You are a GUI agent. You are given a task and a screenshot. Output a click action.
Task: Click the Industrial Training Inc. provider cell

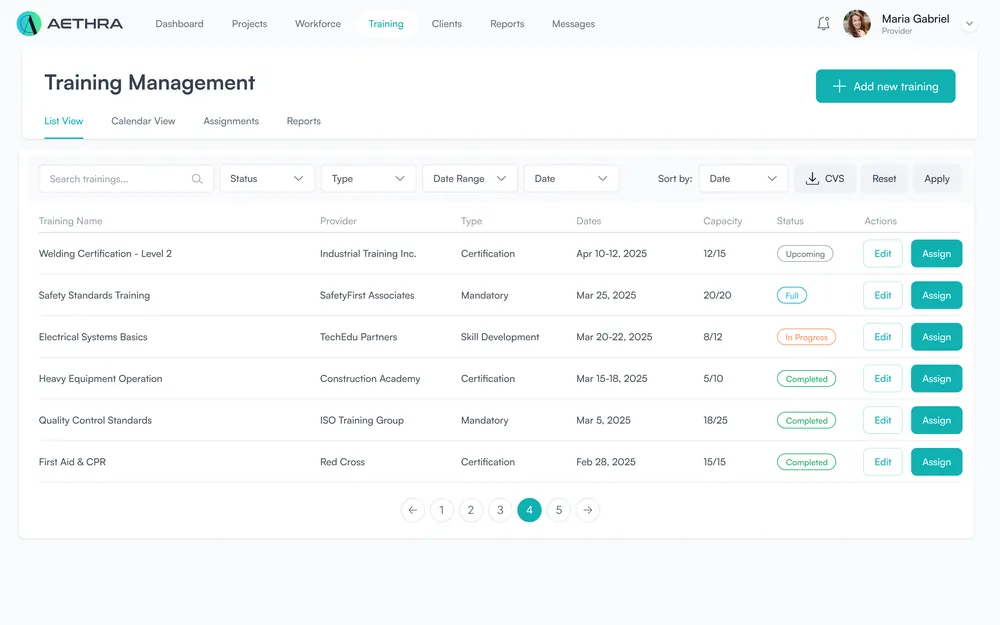368,254
